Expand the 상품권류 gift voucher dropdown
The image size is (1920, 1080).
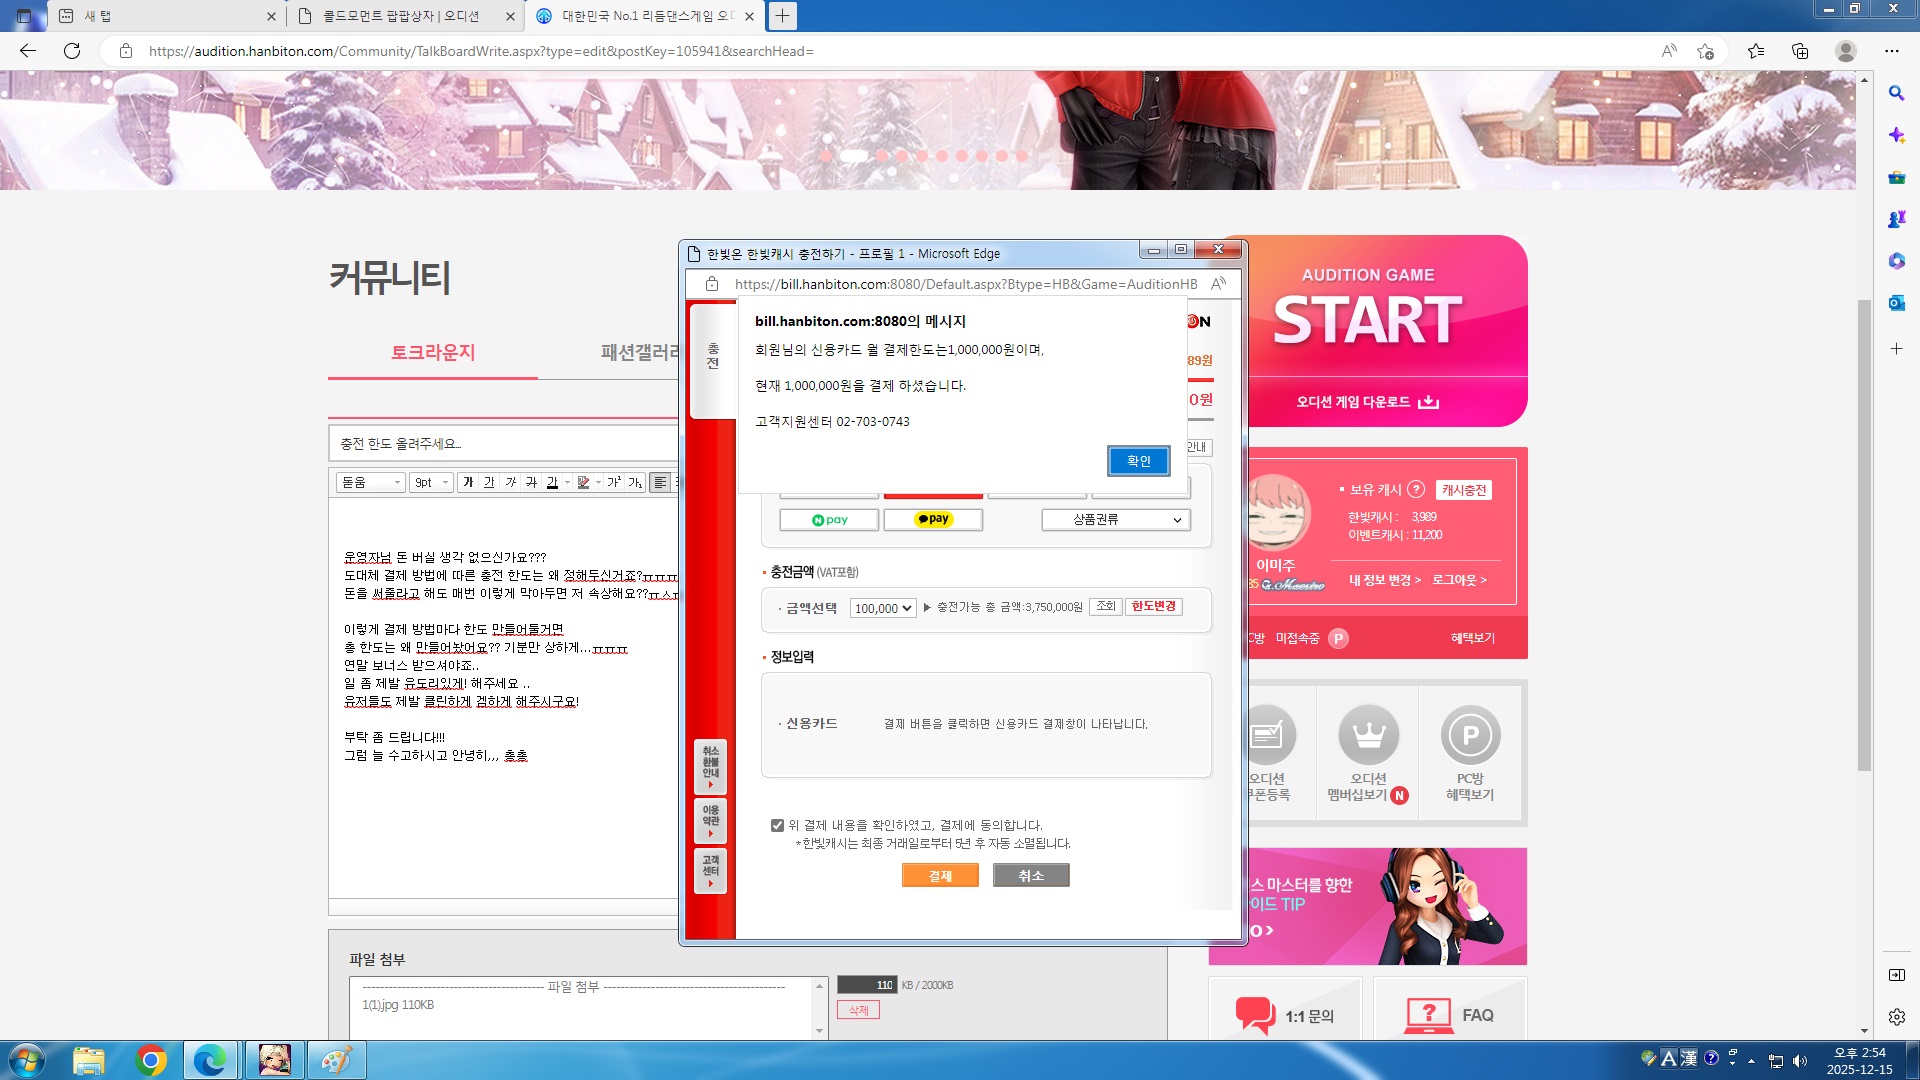pos(1115,520)
